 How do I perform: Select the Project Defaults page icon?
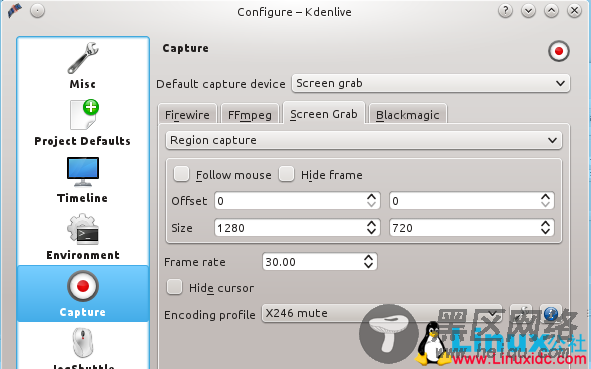(84, 115)
